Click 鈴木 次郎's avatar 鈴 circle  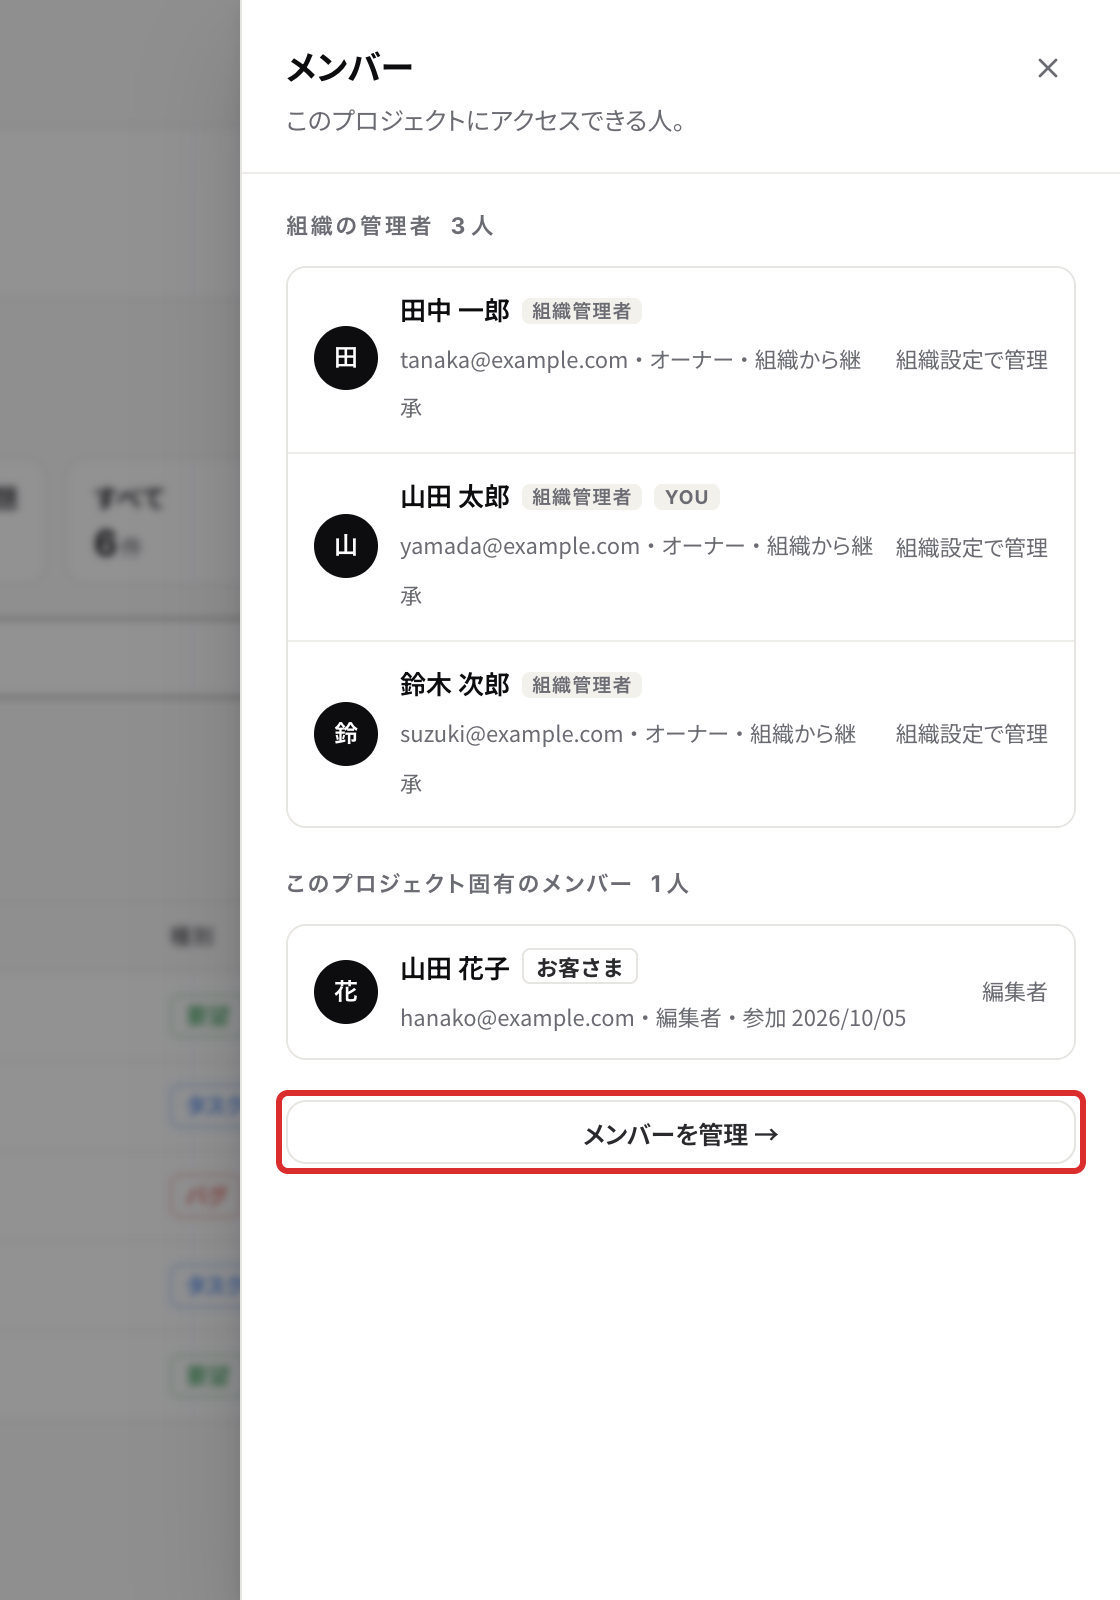pyautogui.click(x=346, y=734)
